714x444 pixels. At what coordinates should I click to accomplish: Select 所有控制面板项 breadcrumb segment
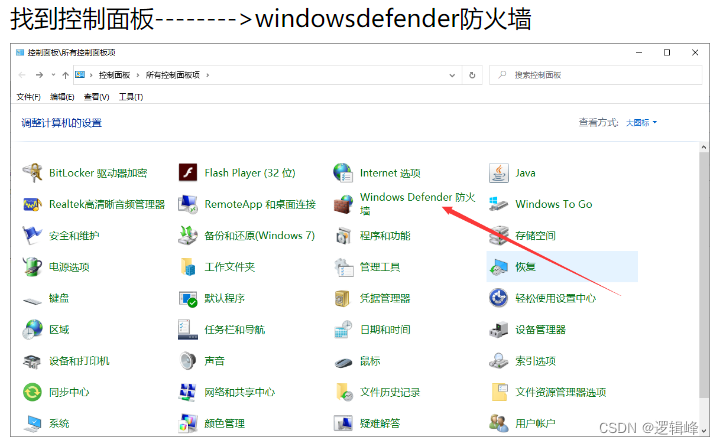pos(173,75)
